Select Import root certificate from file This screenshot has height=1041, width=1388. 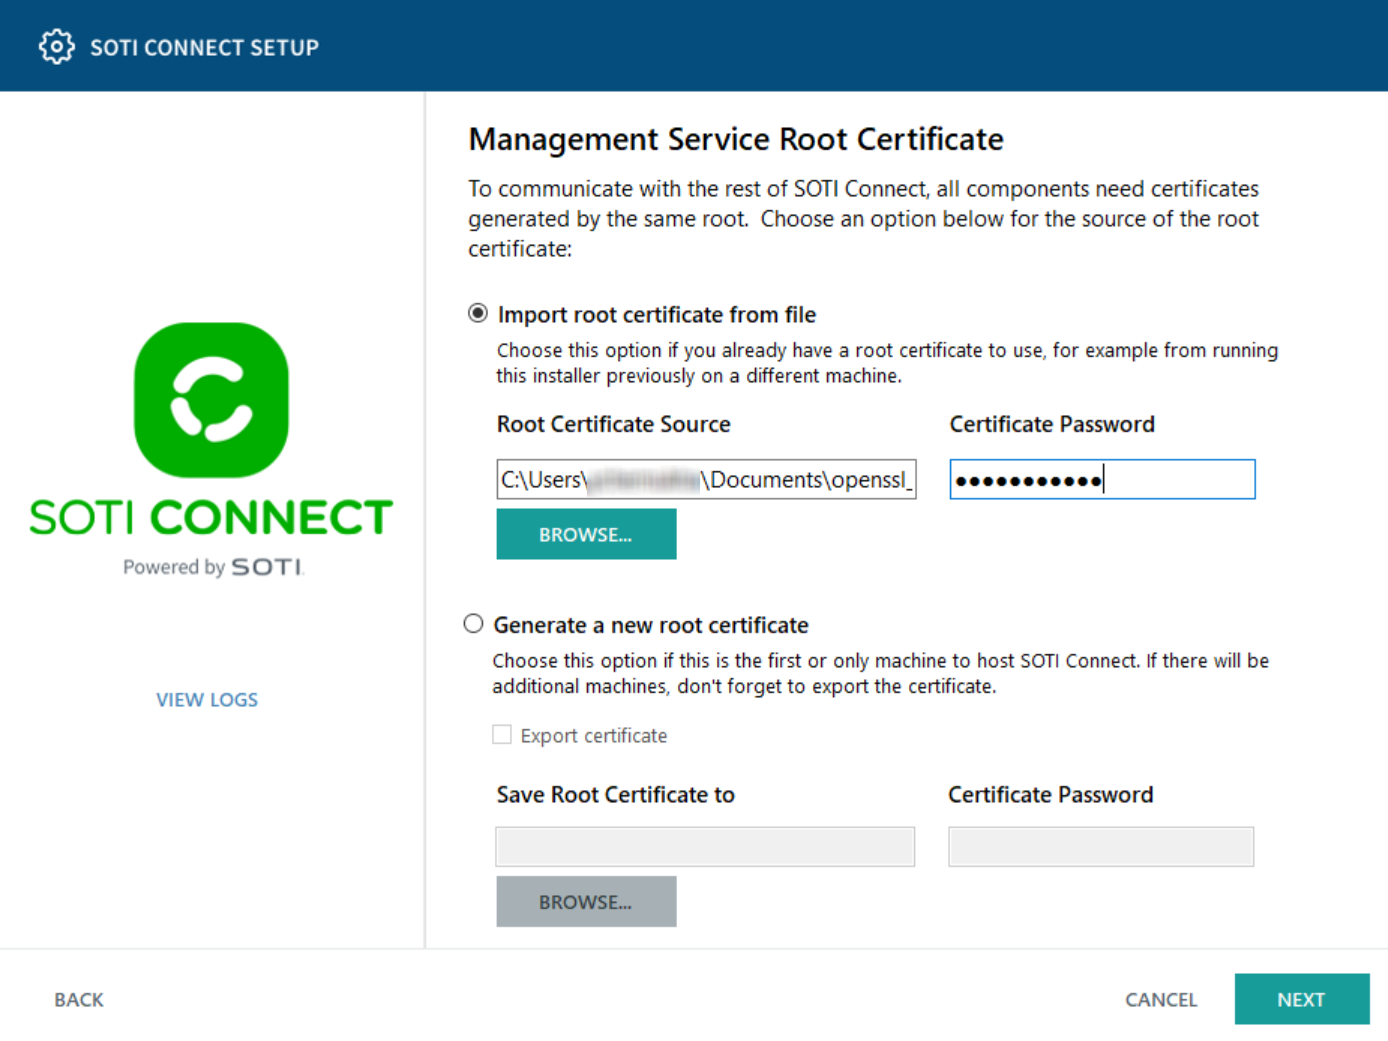[478, 314]
